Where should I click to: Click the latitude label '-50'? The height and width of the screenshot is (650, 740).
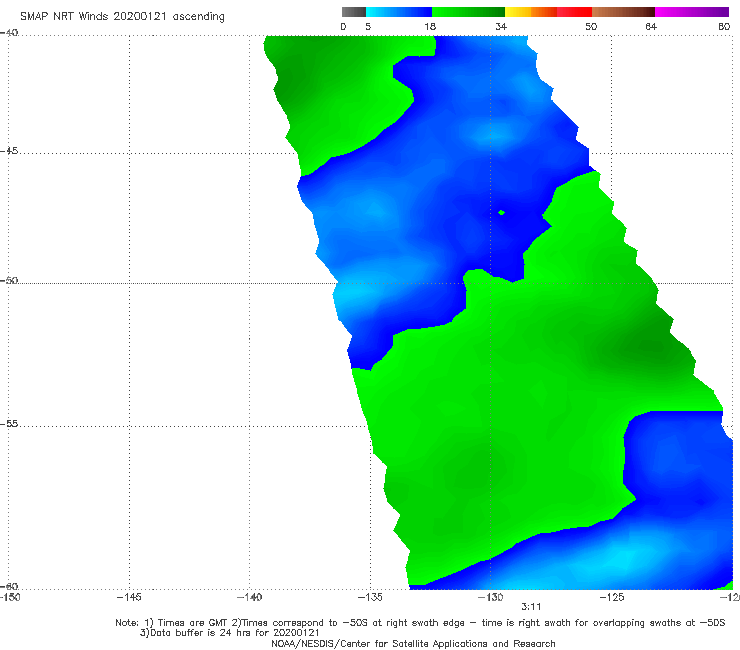pos(9,280)
